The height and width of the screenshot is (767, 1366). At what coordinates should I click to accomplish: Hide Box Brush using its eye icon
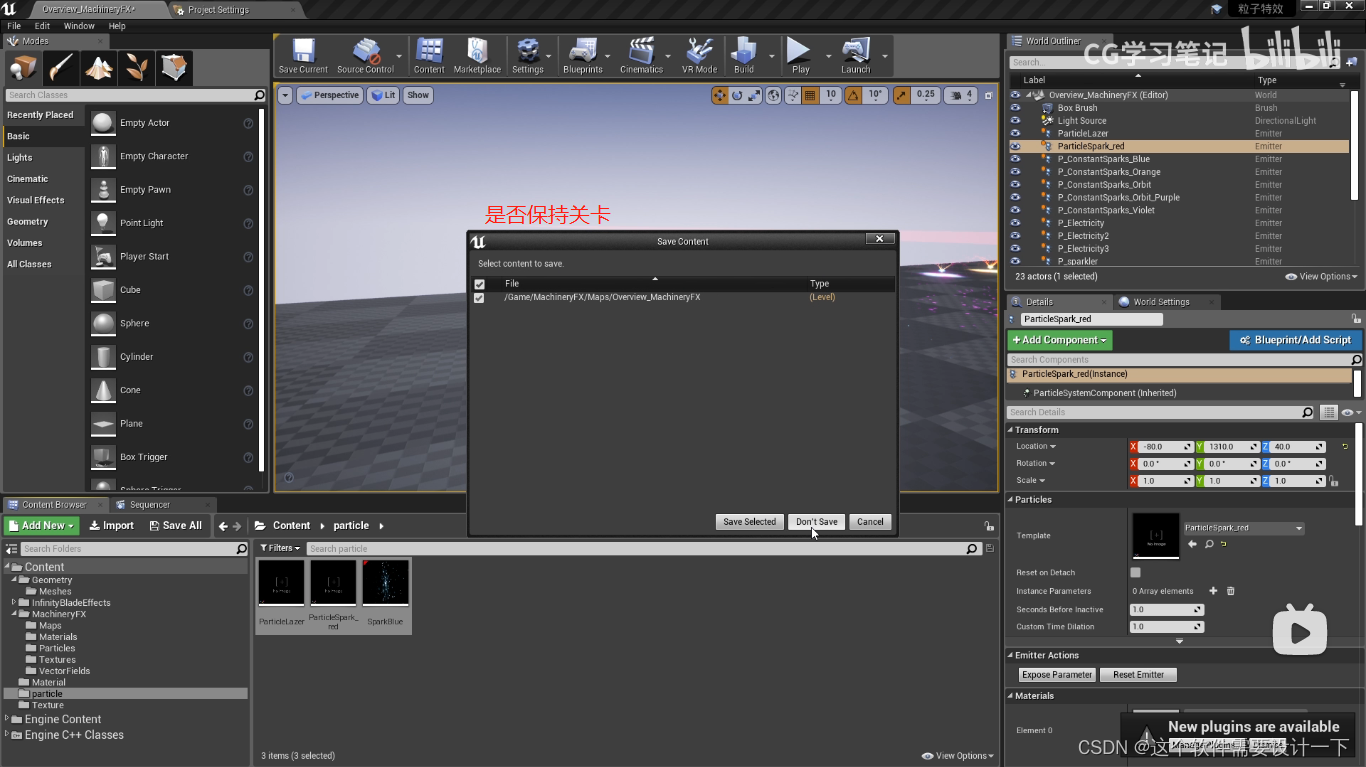coord(1016,108)
